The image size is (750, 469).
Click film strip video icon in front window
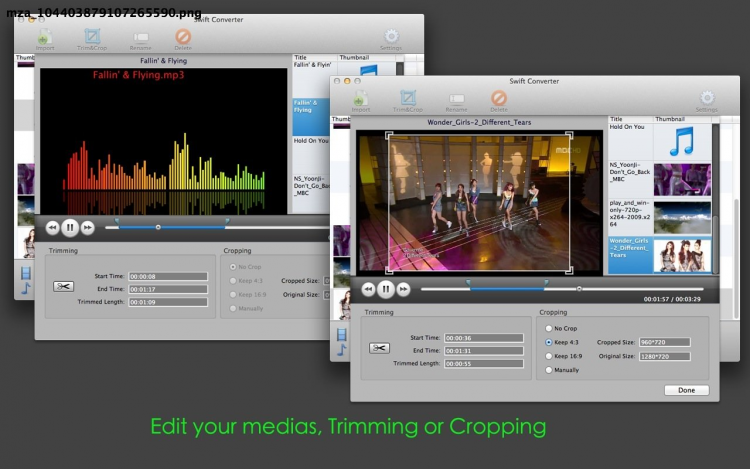(342, 335)
